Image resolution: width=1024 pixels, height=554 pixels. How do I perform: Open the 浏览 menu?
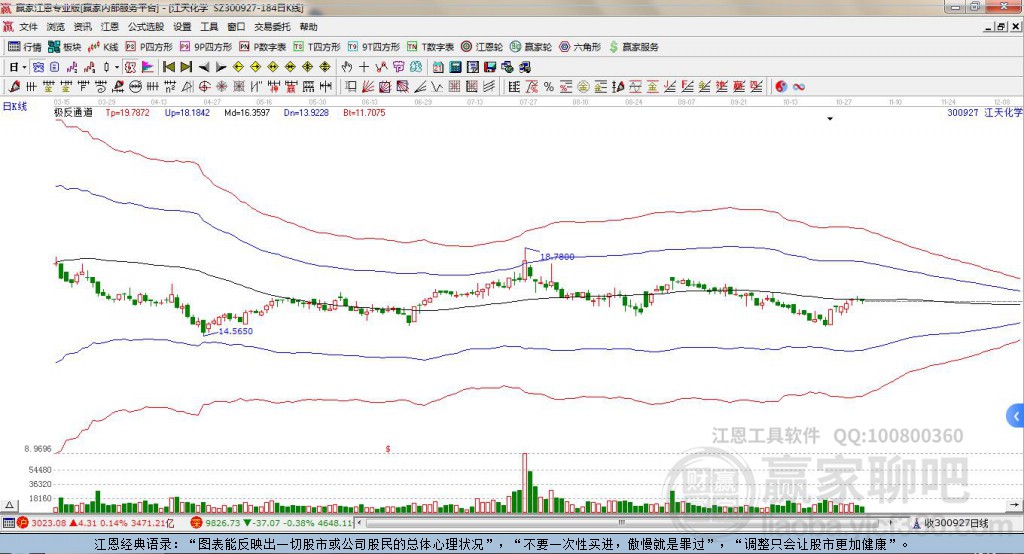point(56,27)
